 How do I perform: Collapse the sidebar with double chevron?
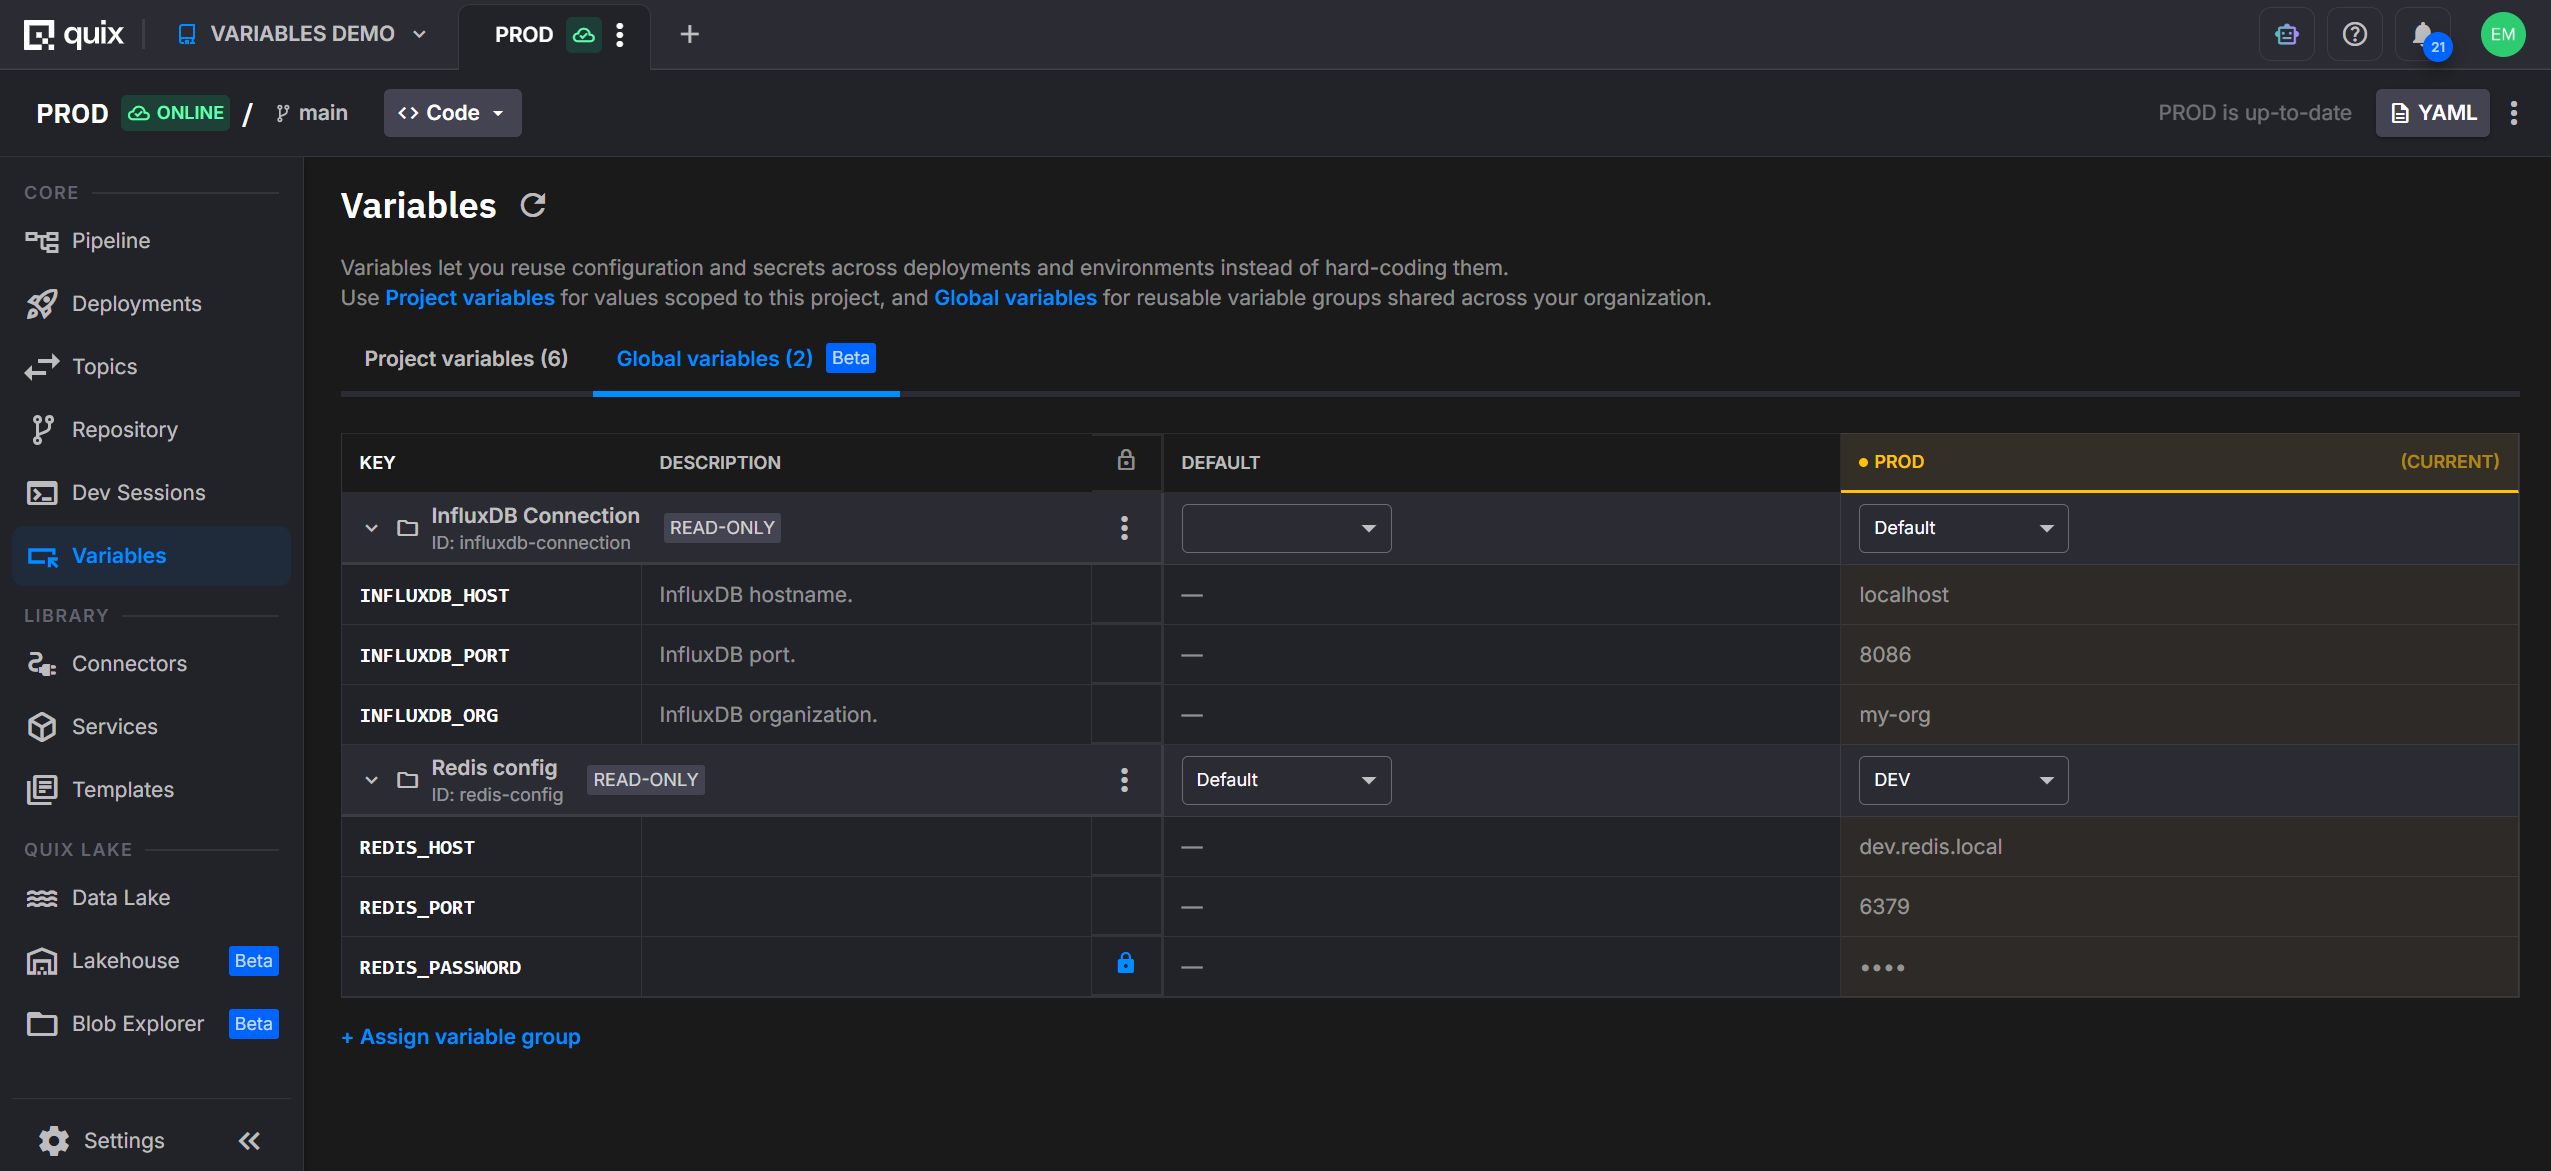(249, 1141)
